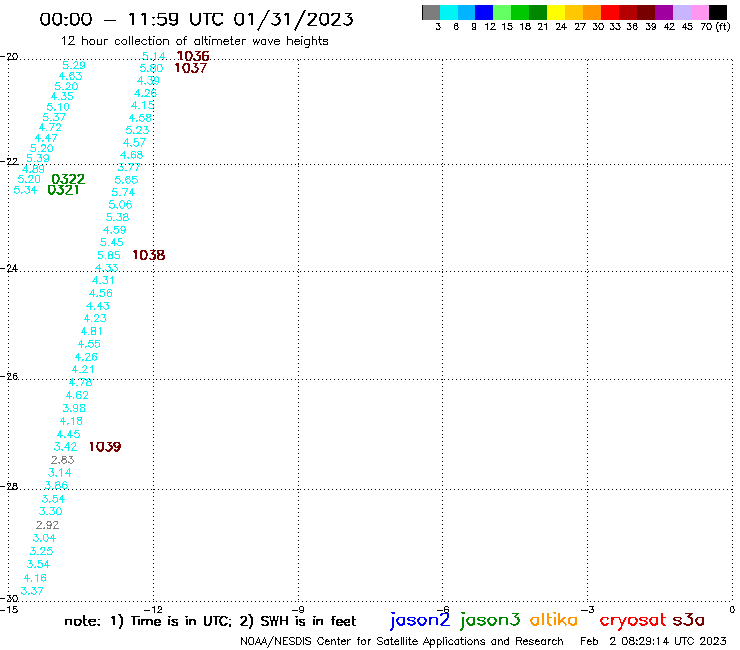Viewport: 740px width, 650px height.
Task: Select the wave height value 3.77
Action: 129,168
